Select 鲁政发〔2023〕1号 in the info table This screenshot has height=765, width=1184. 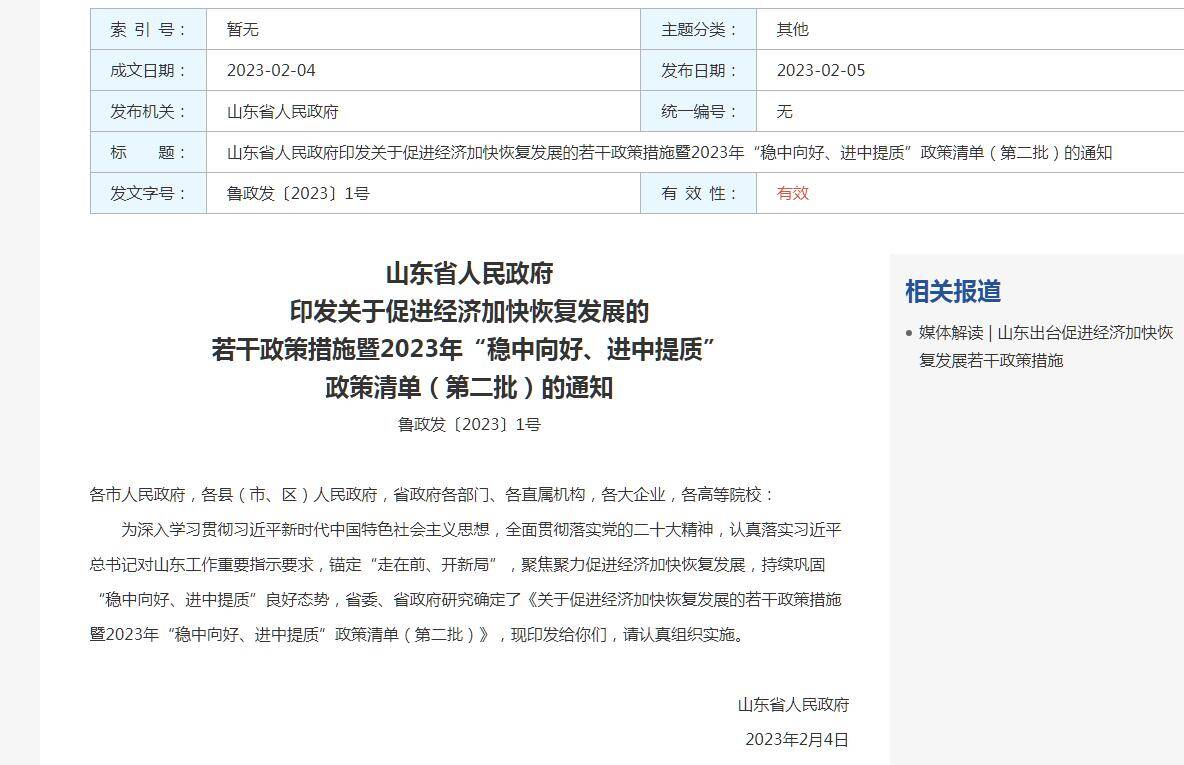coord(298,194)
